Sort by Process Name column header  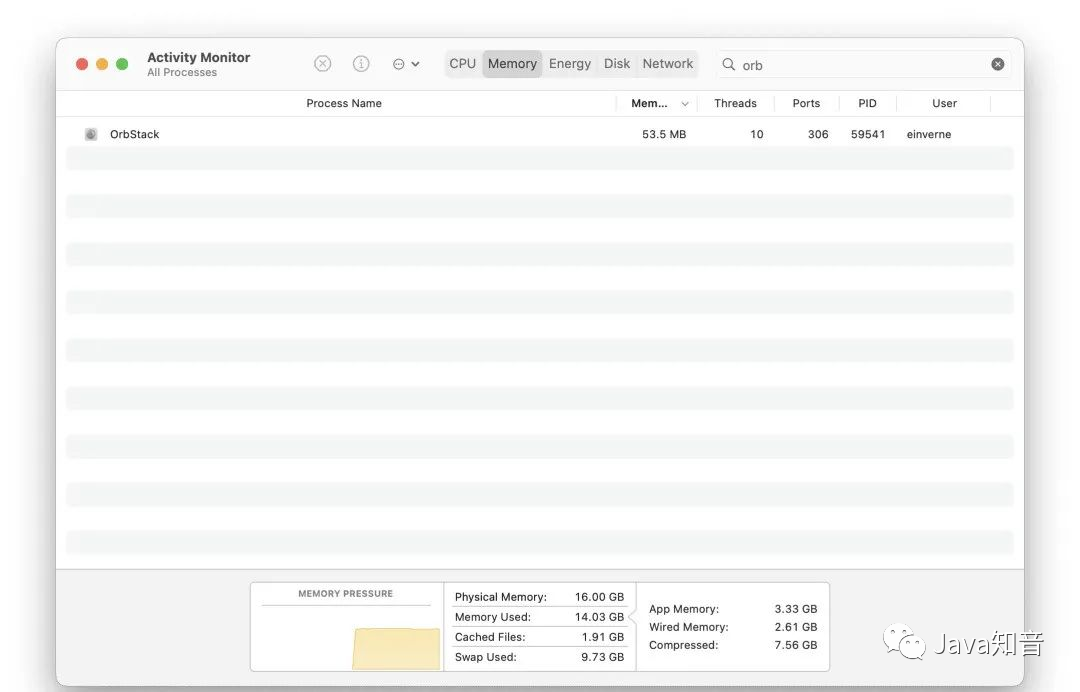(343, 104)
